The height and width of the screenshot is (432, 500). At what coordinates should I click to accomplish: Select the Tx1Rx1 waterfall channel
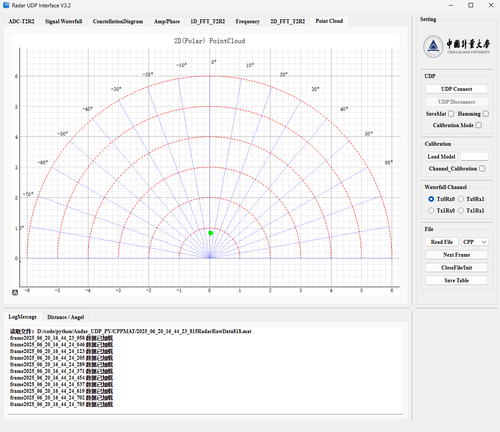tap(461, 211)
